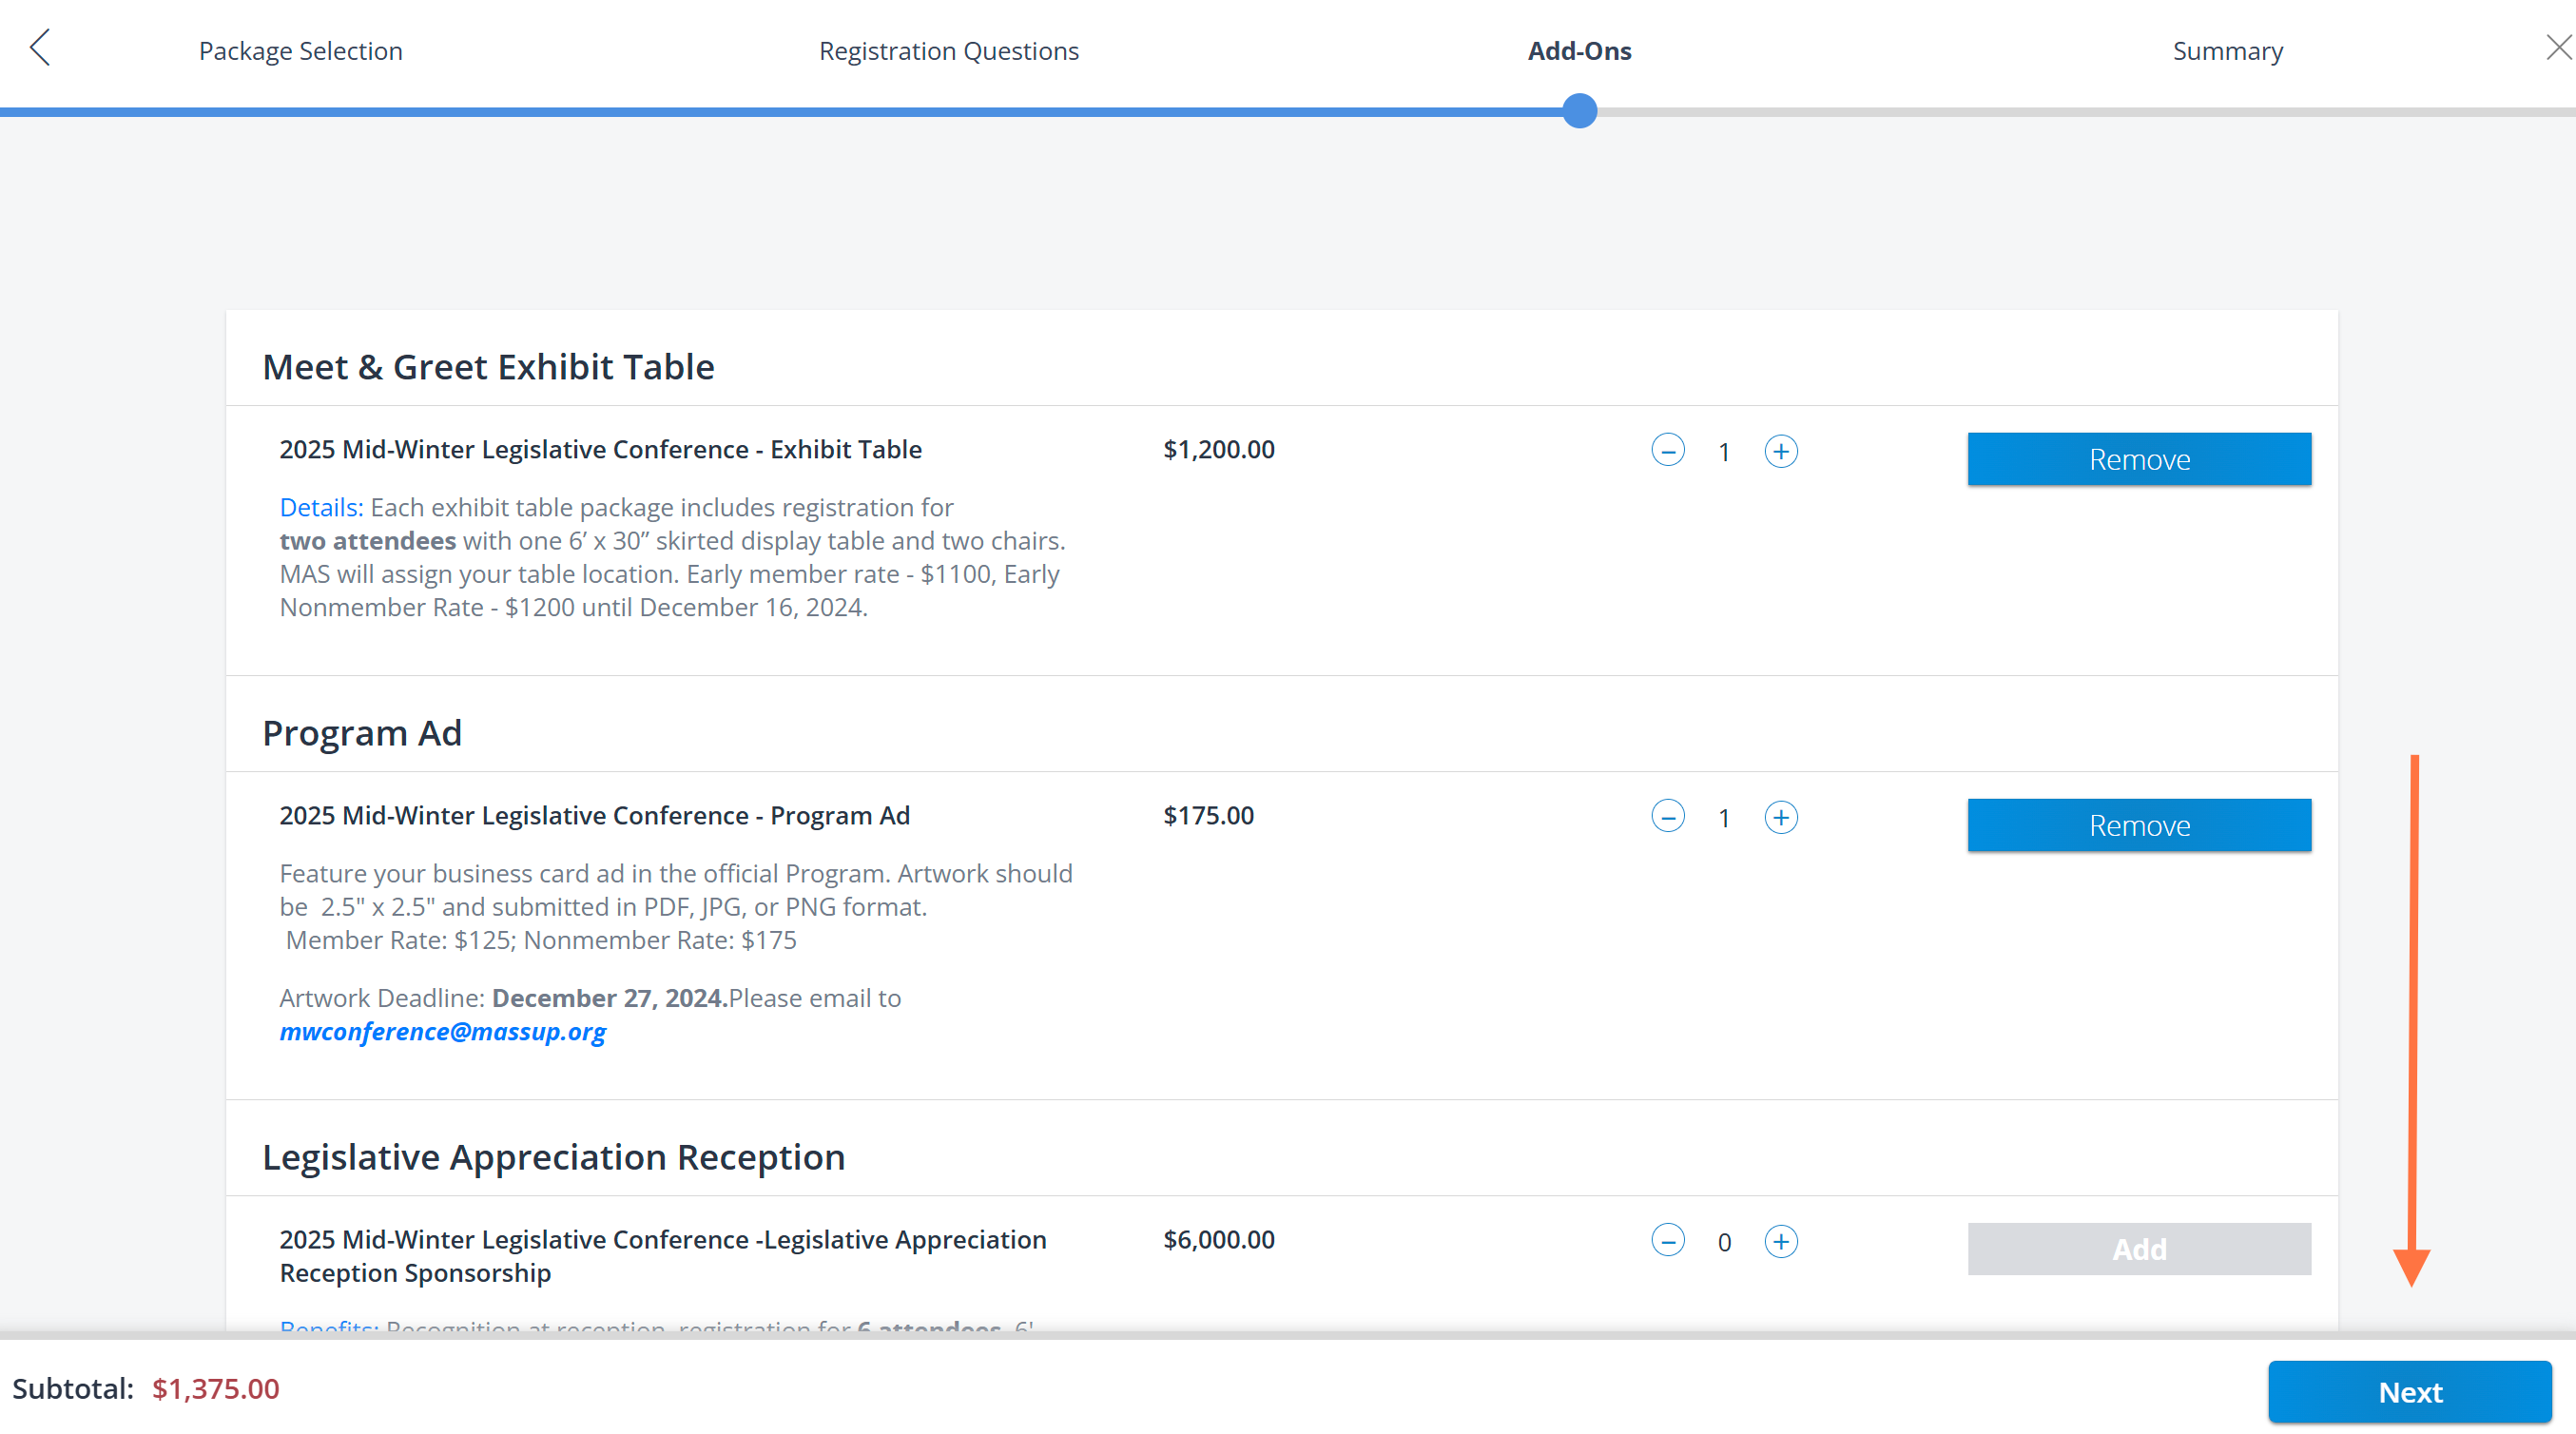The image size is (2576, 1434).
Task: Select the Add-Ons step
Action: point(1579,50)
